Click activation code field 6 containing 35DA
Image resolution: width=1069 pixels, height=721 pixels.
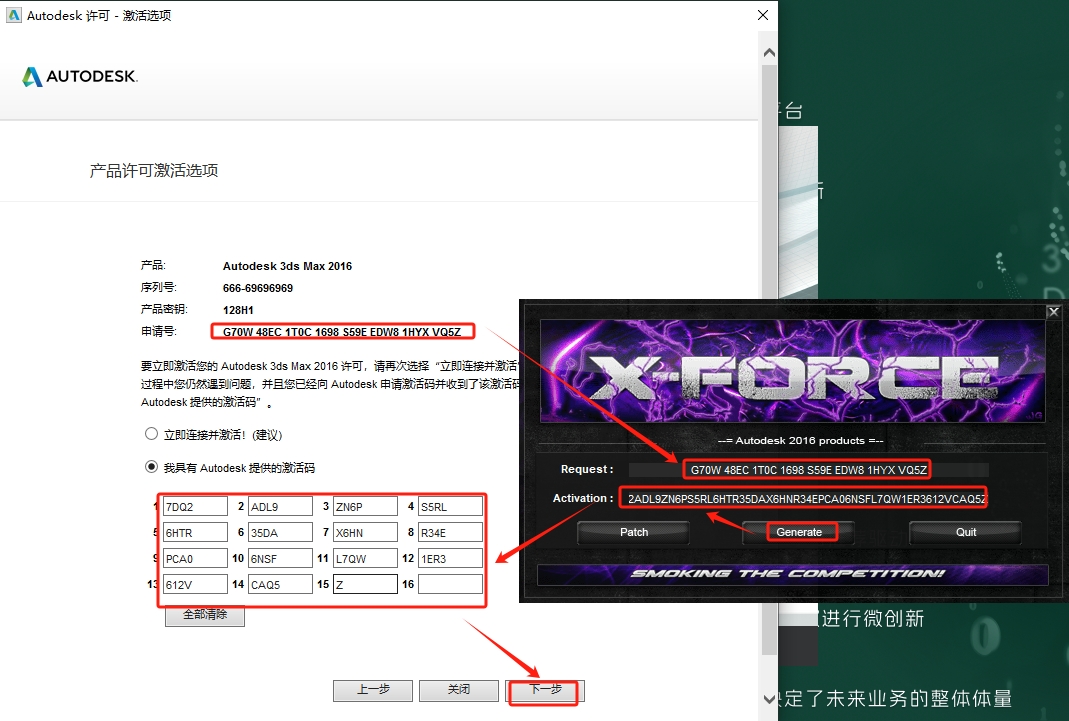pyautogui.click(x=280, y=532)
